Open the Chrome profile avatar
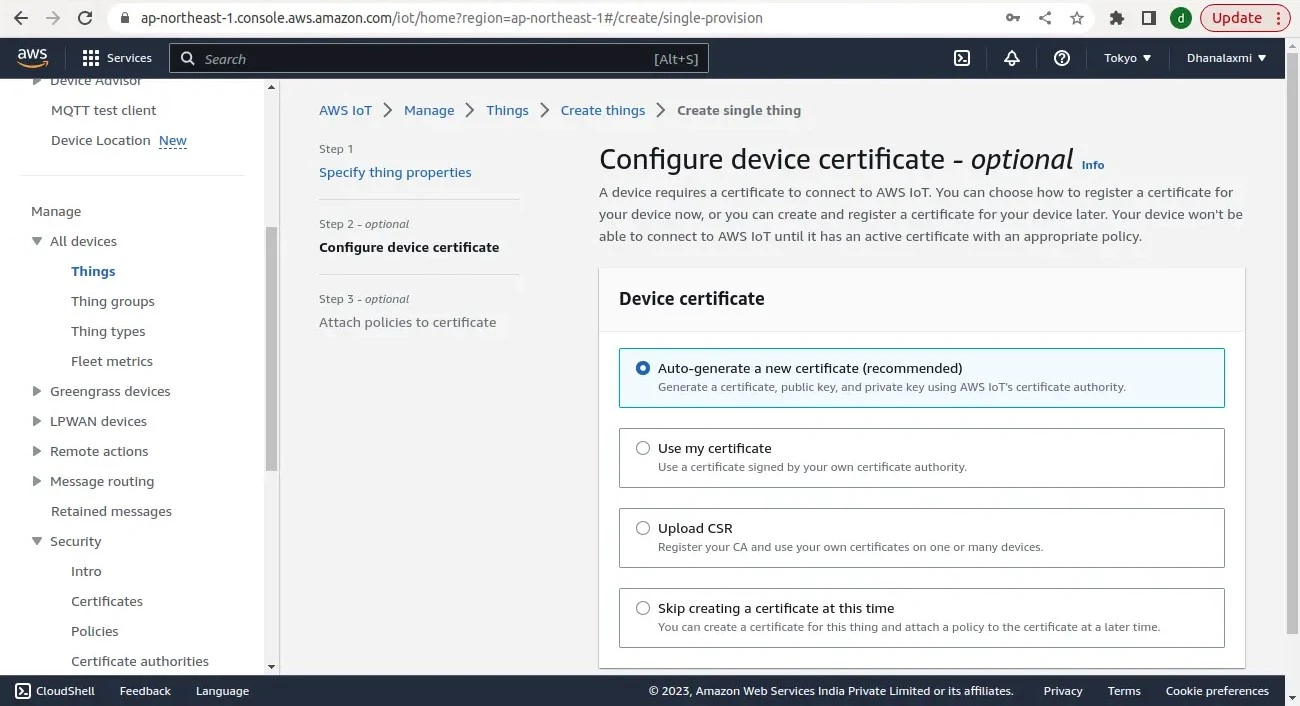The image size is (1300, 706). pos(1181,18)
